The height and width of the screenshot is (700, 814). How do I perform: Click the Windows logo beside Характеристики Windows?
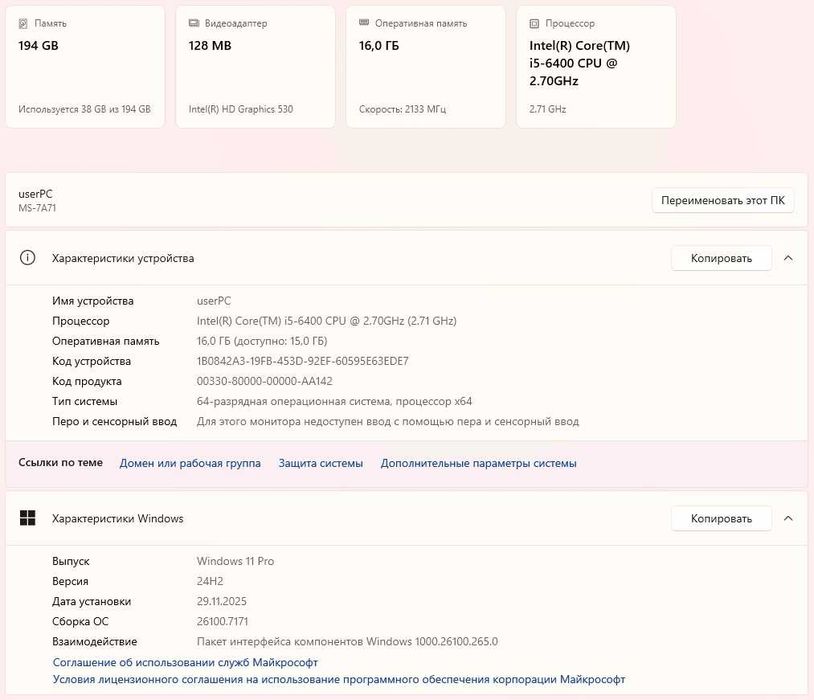pyautogui.click(x=28, y=518)
